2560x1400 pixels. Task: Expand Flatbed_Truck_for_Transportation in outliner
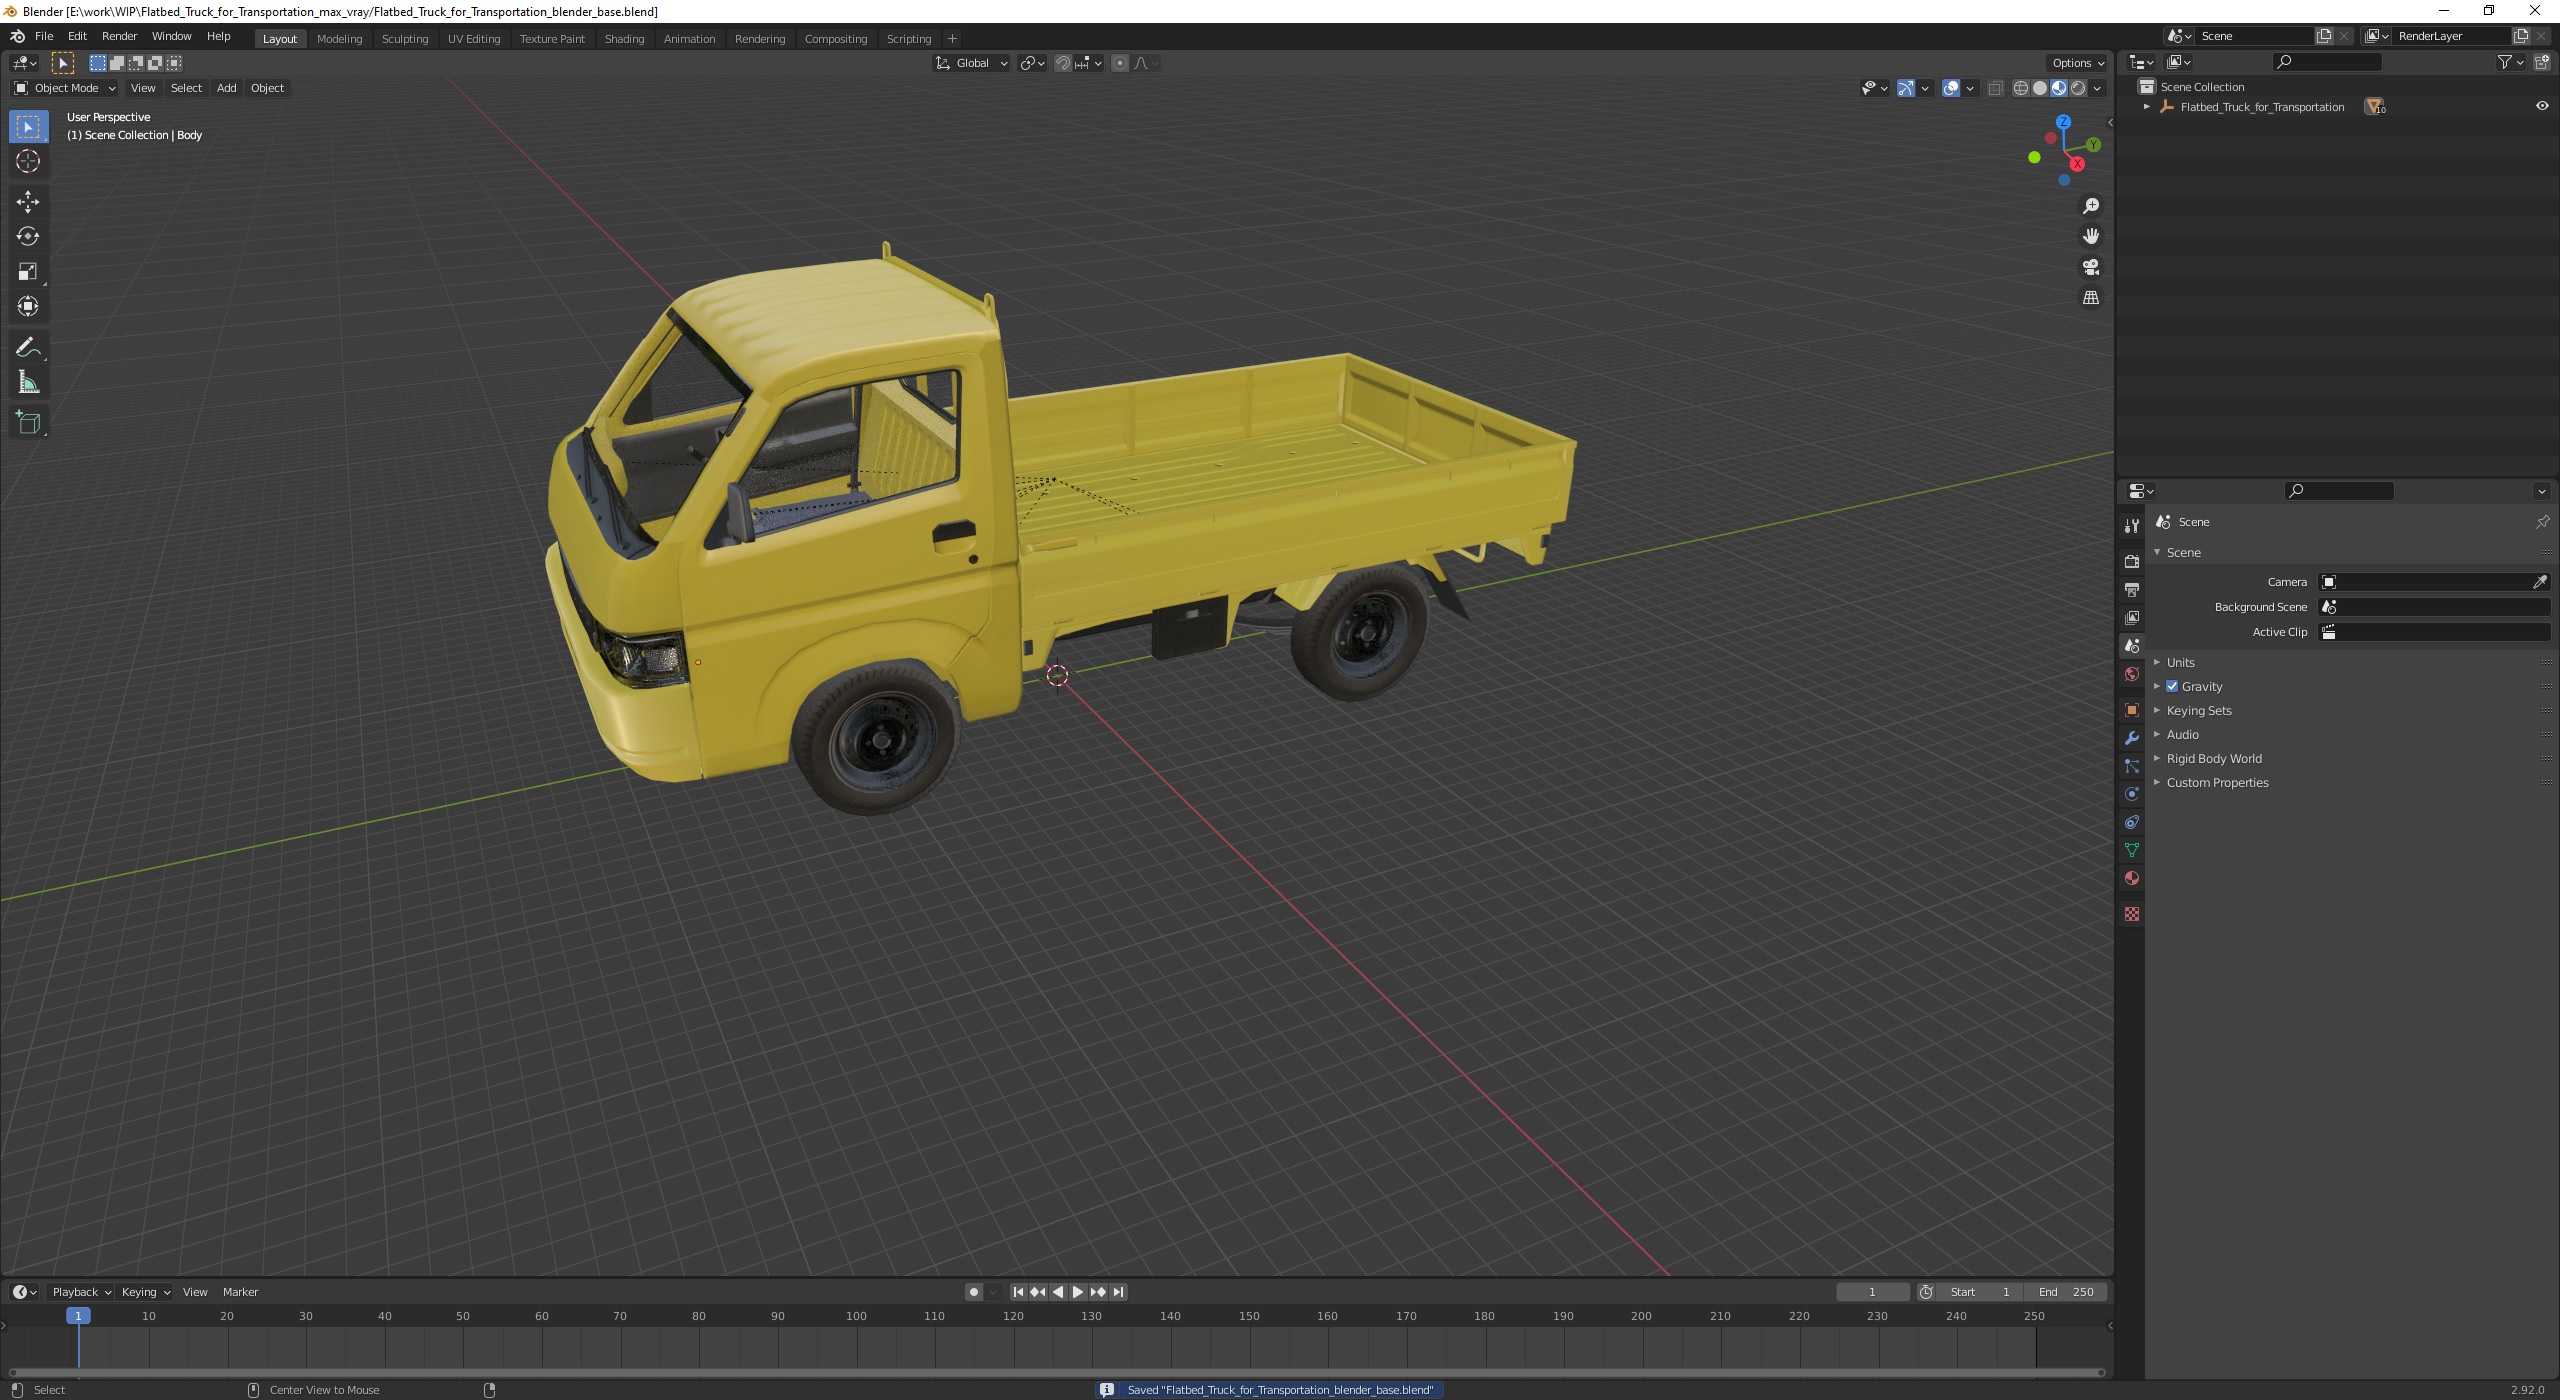click(2147, 107)
